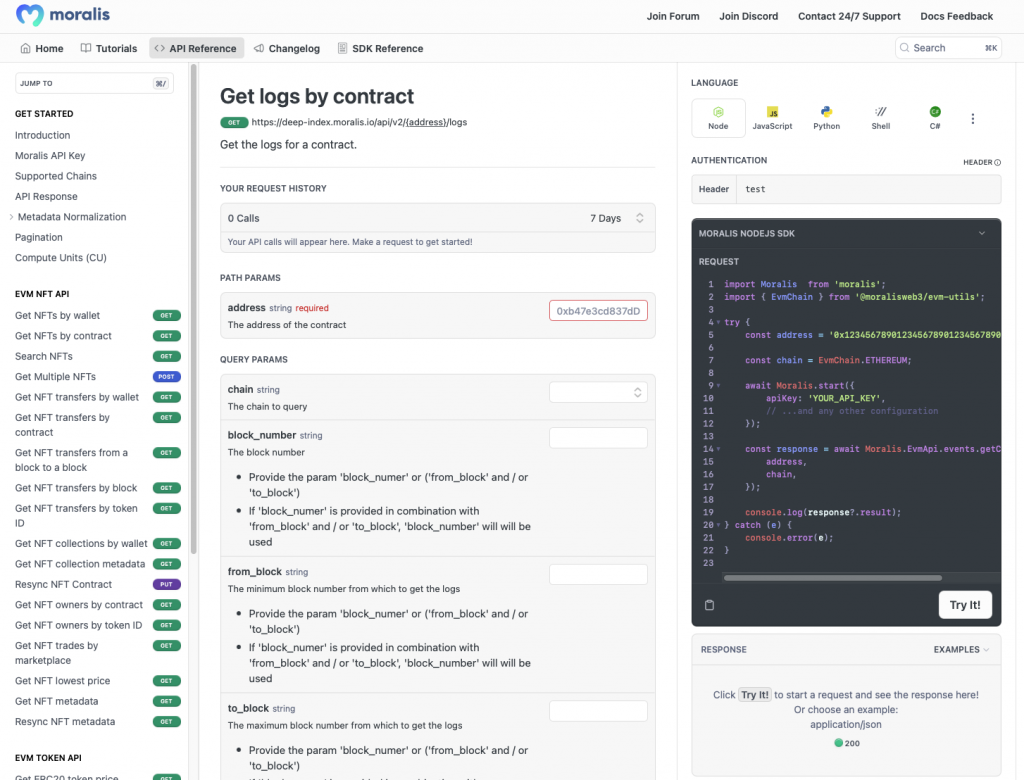Fold code line 9 Moralis.start block

point(718,386)
